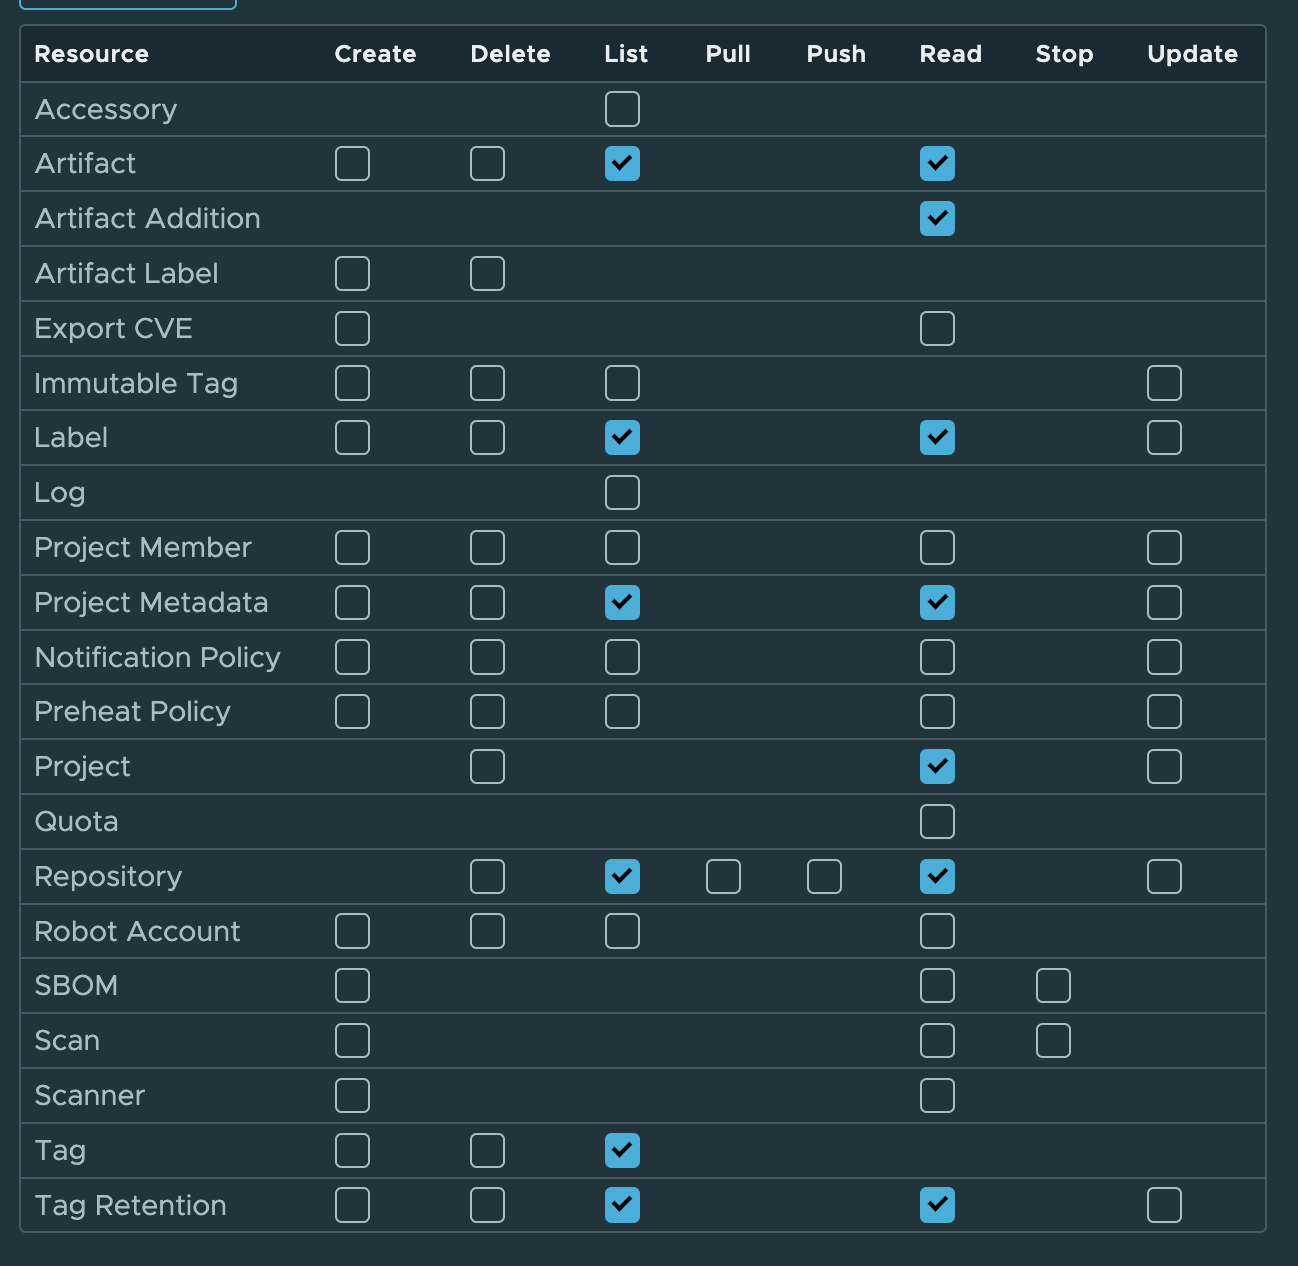Check the Scan Read permission

tap(937, 1041)
